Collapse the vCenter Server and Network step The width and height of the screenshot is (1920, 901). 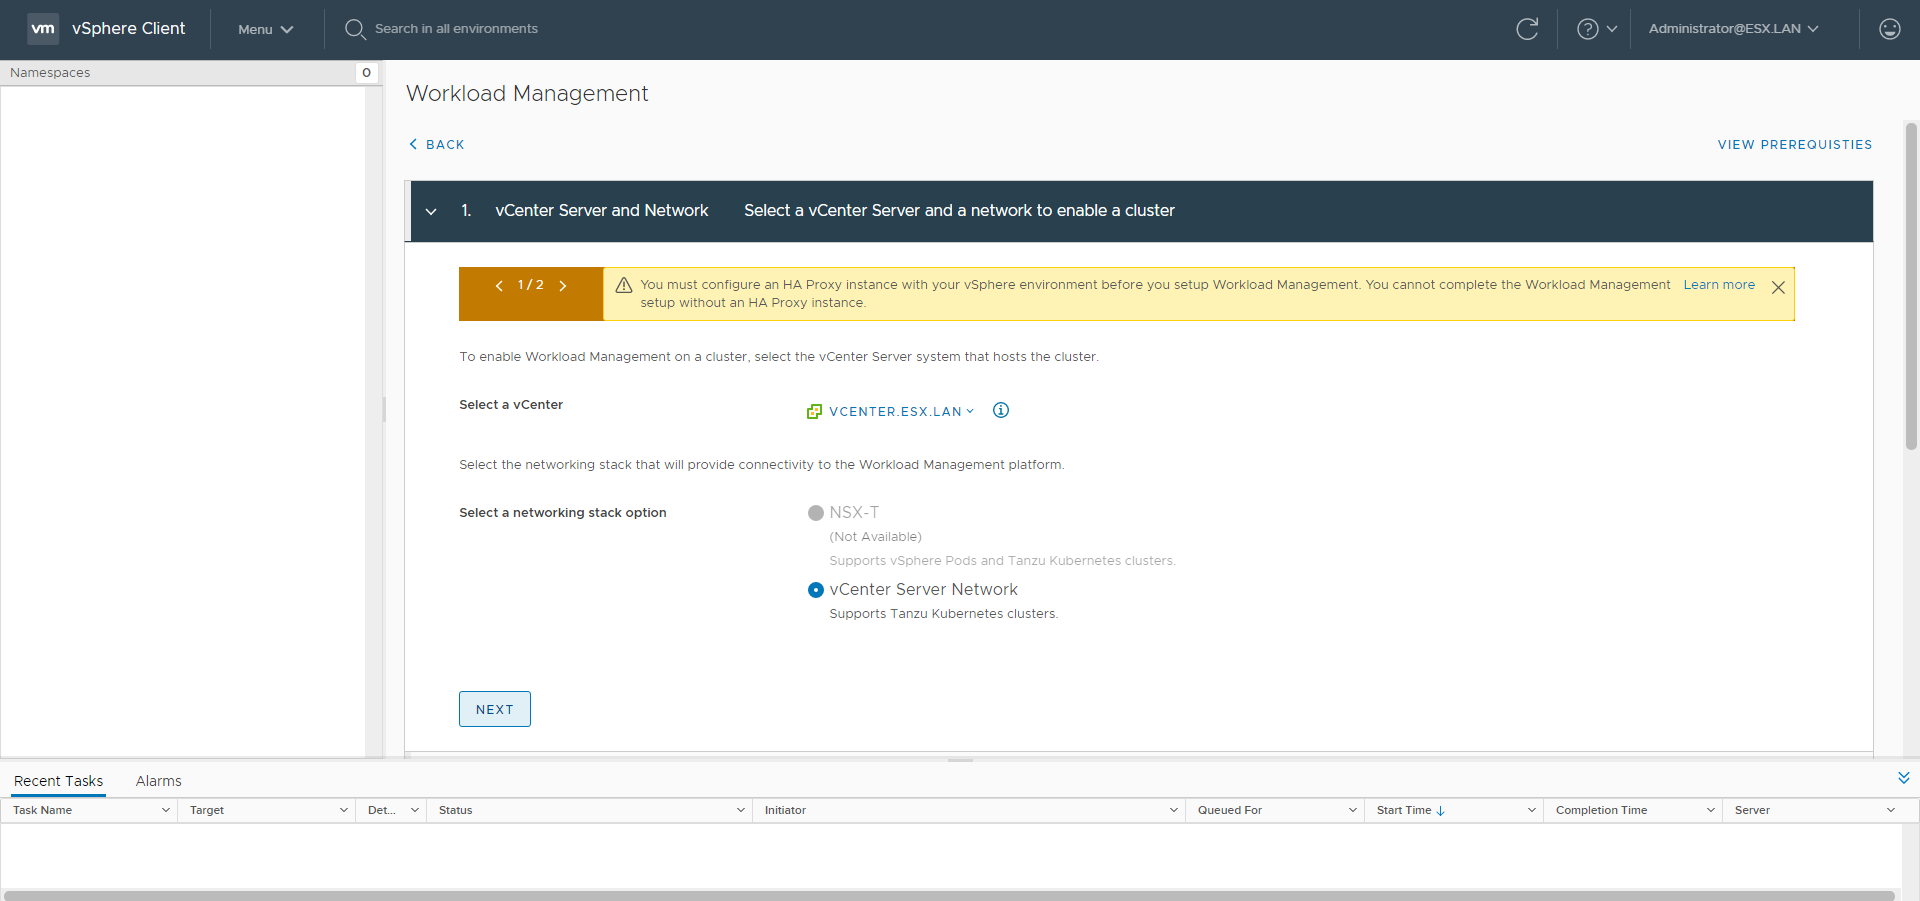(x=431, y=211)
